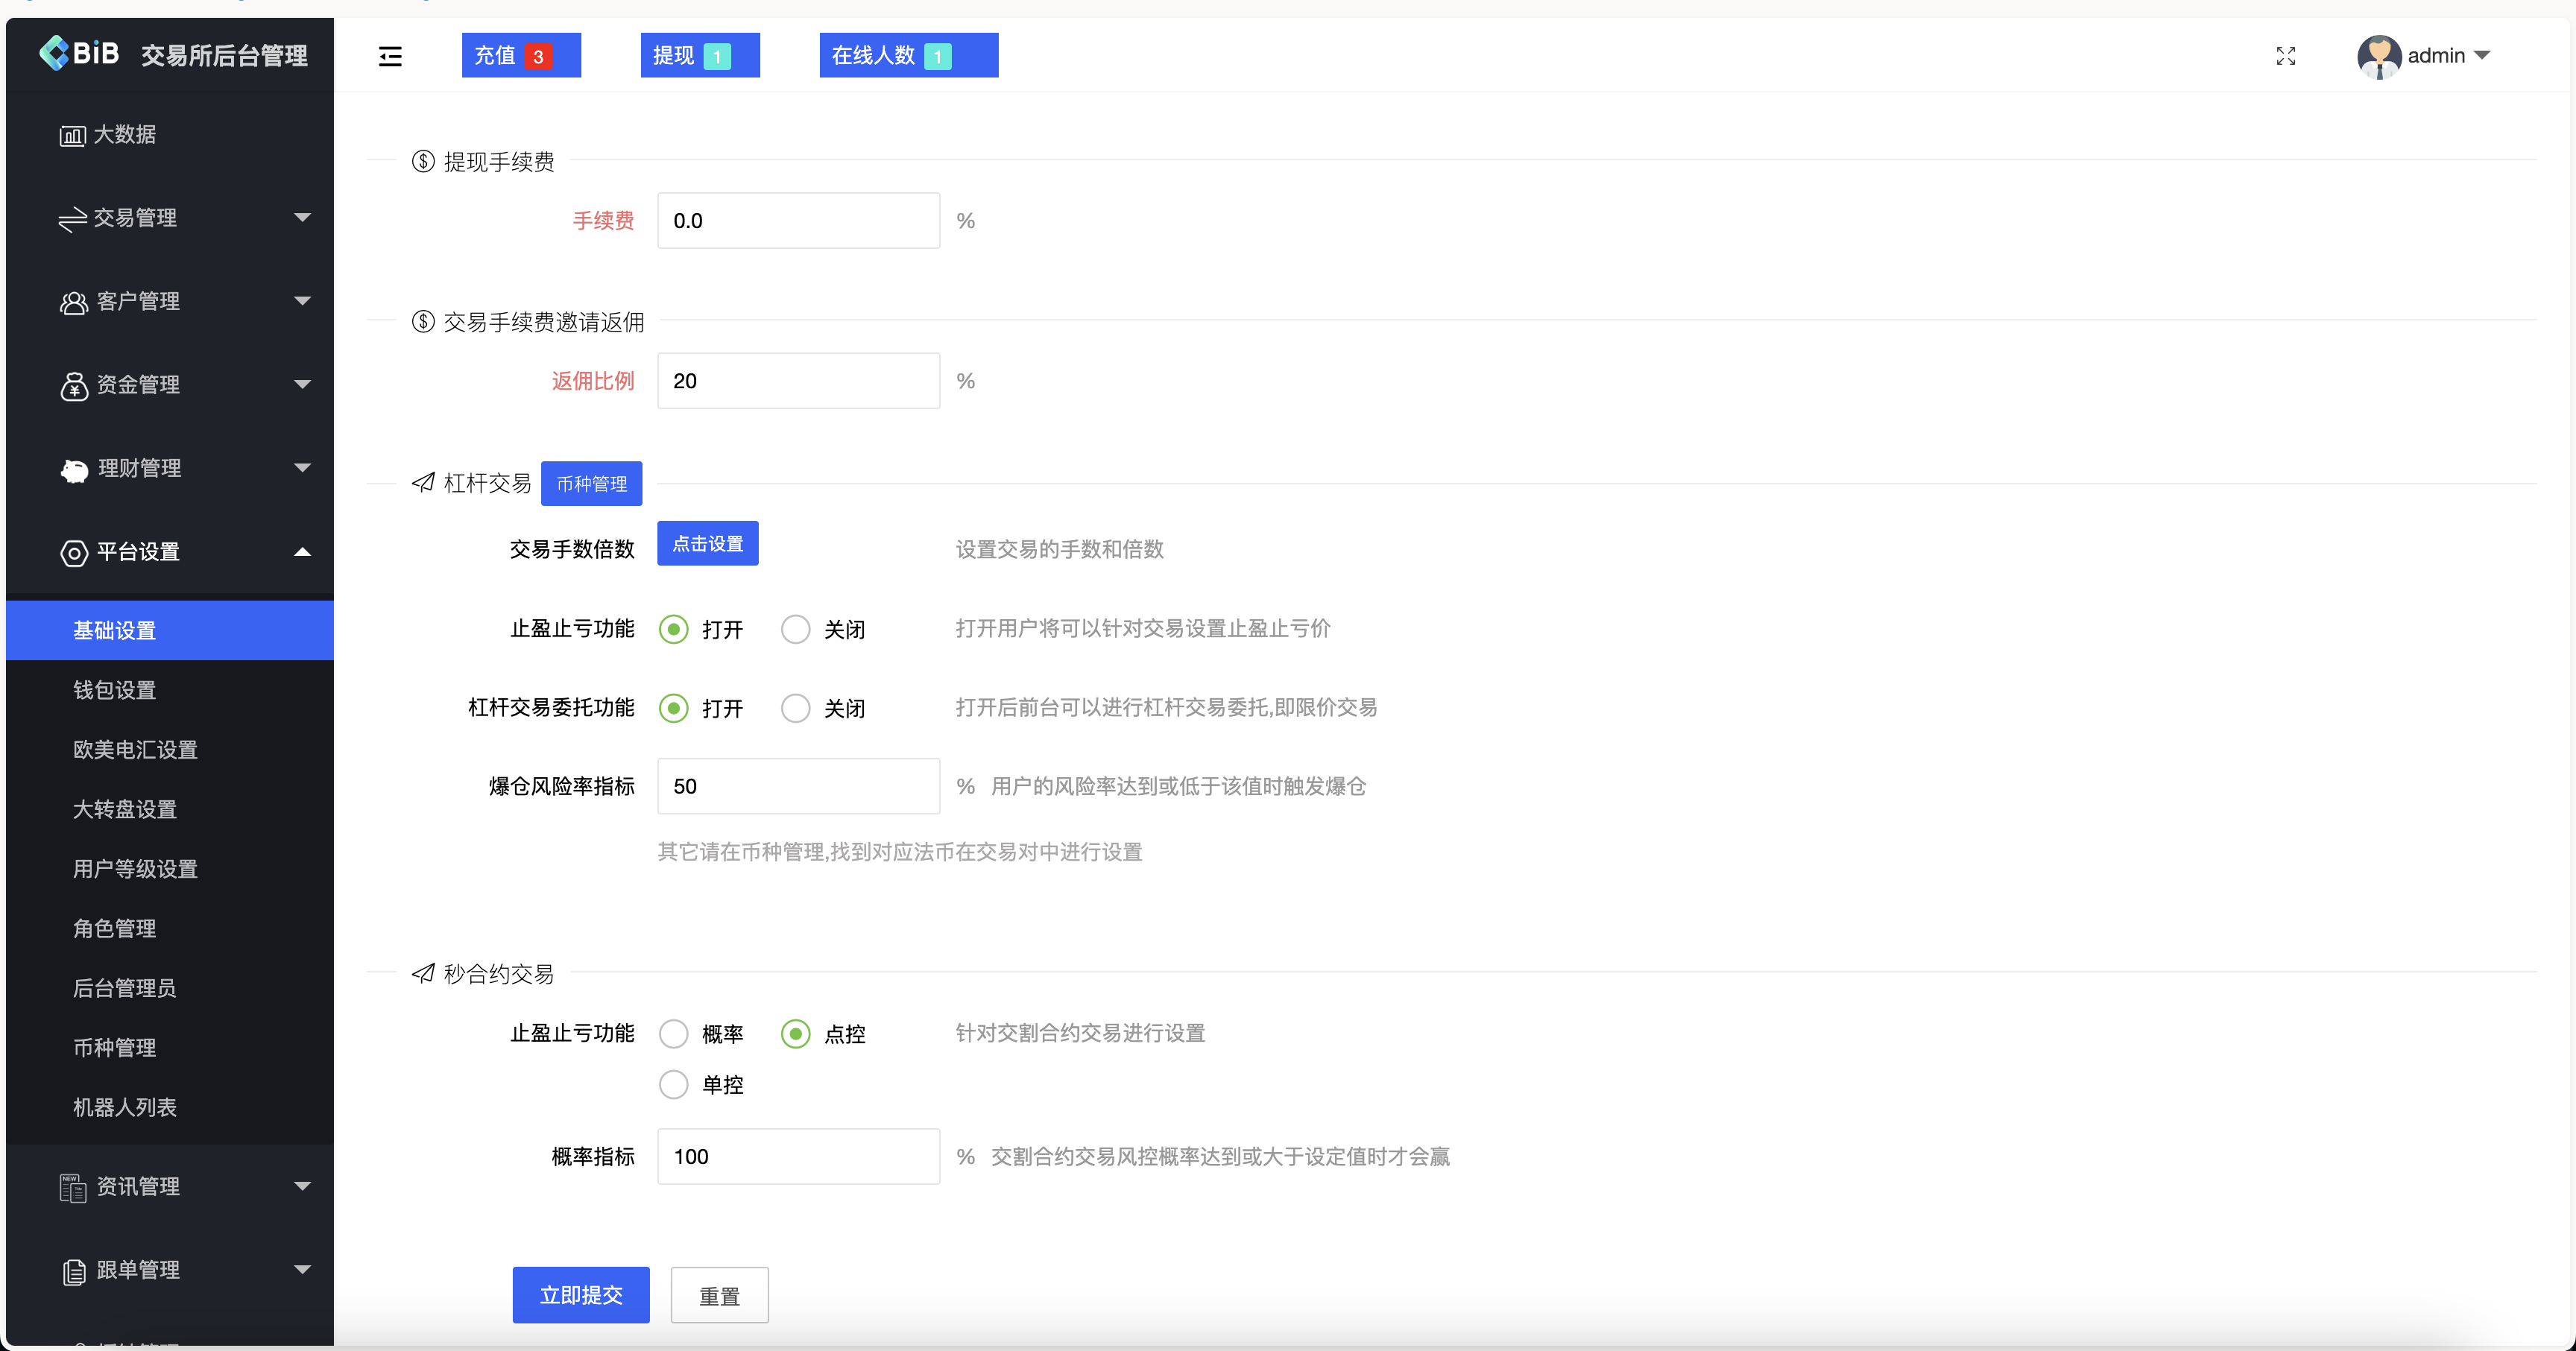Select 关闭 for 止盈止亏功能 under 杠杆交易
The width and height of the screenshot is (2576, 1351).
coord(796,629)
